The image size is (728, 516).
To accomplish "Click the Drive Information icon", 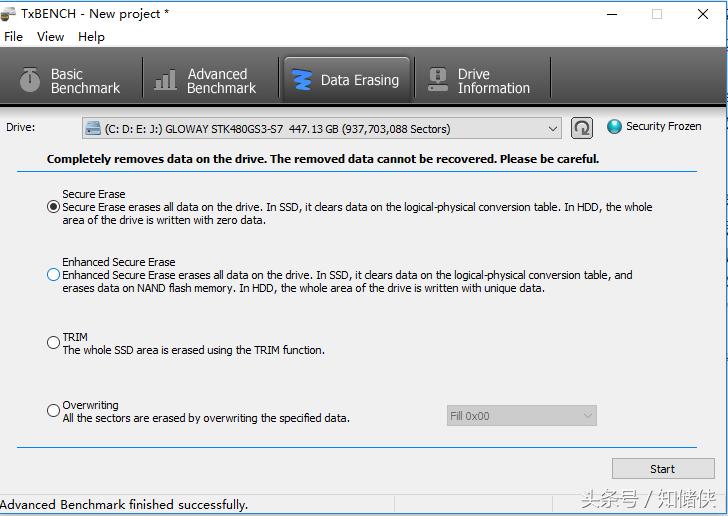I will pos(437,80).
